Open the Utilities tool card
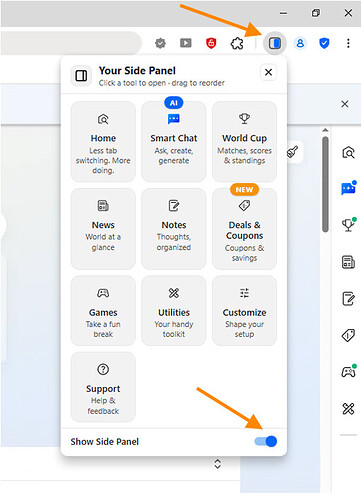This screenshot has width=361, height=500. [x=174, y=311]
